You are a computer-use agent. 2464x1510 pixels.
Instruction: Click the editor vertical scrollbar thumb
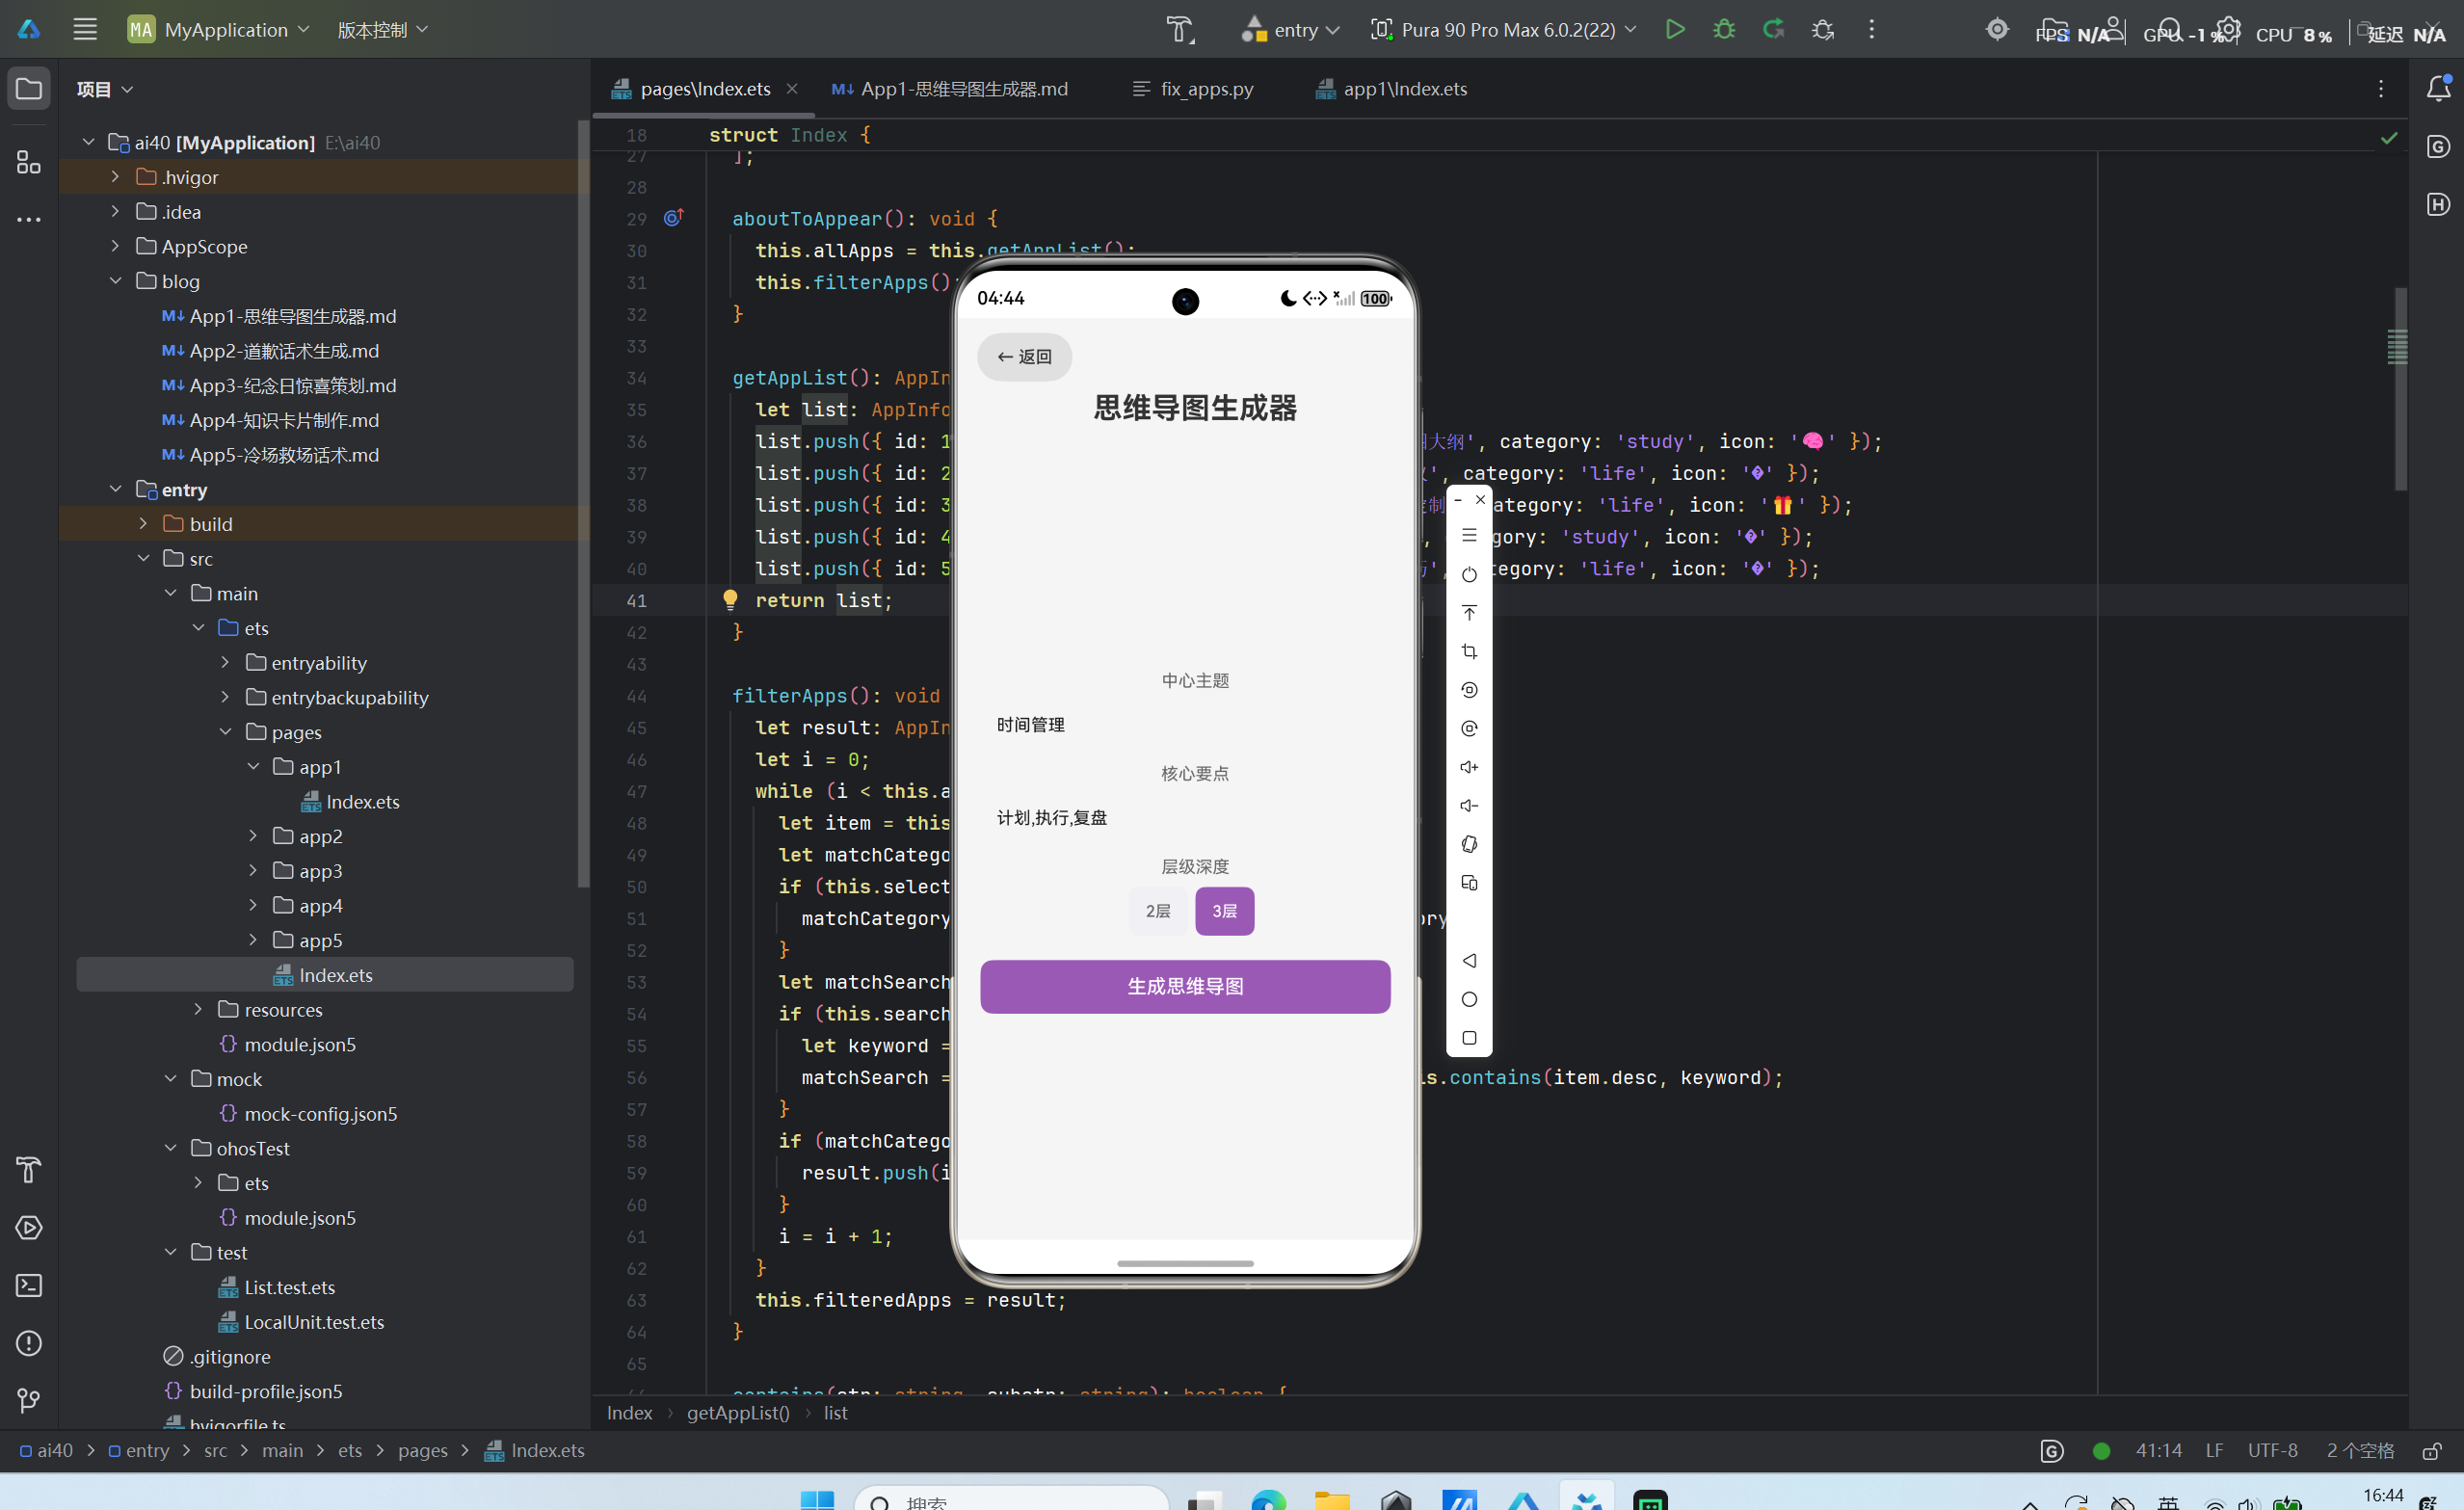pos(2400,390)
